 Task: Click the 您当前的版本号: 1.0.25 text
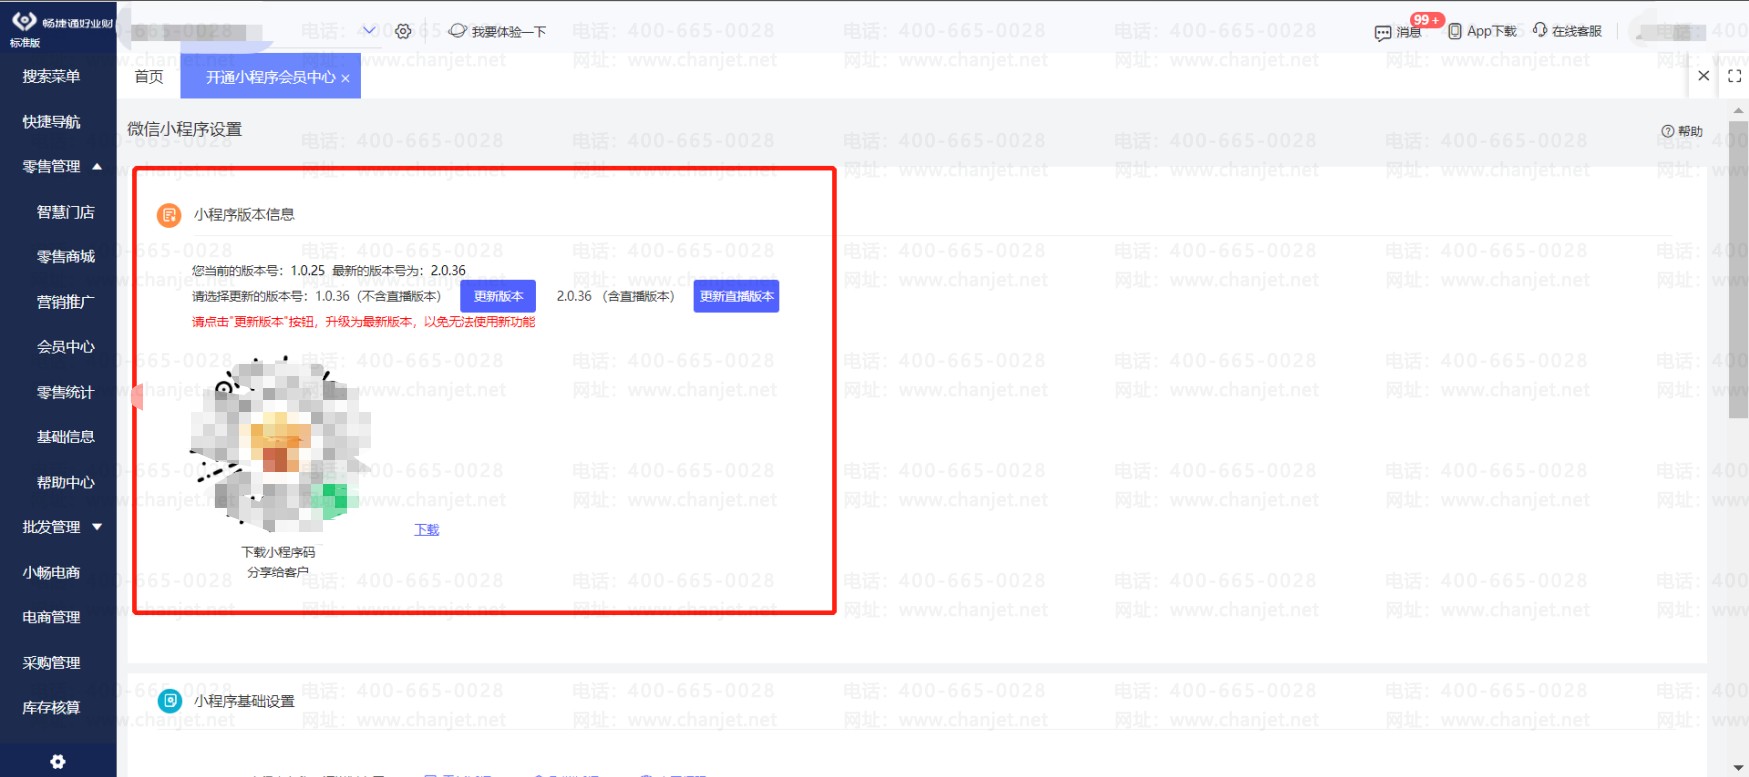[x=258, y=270]
